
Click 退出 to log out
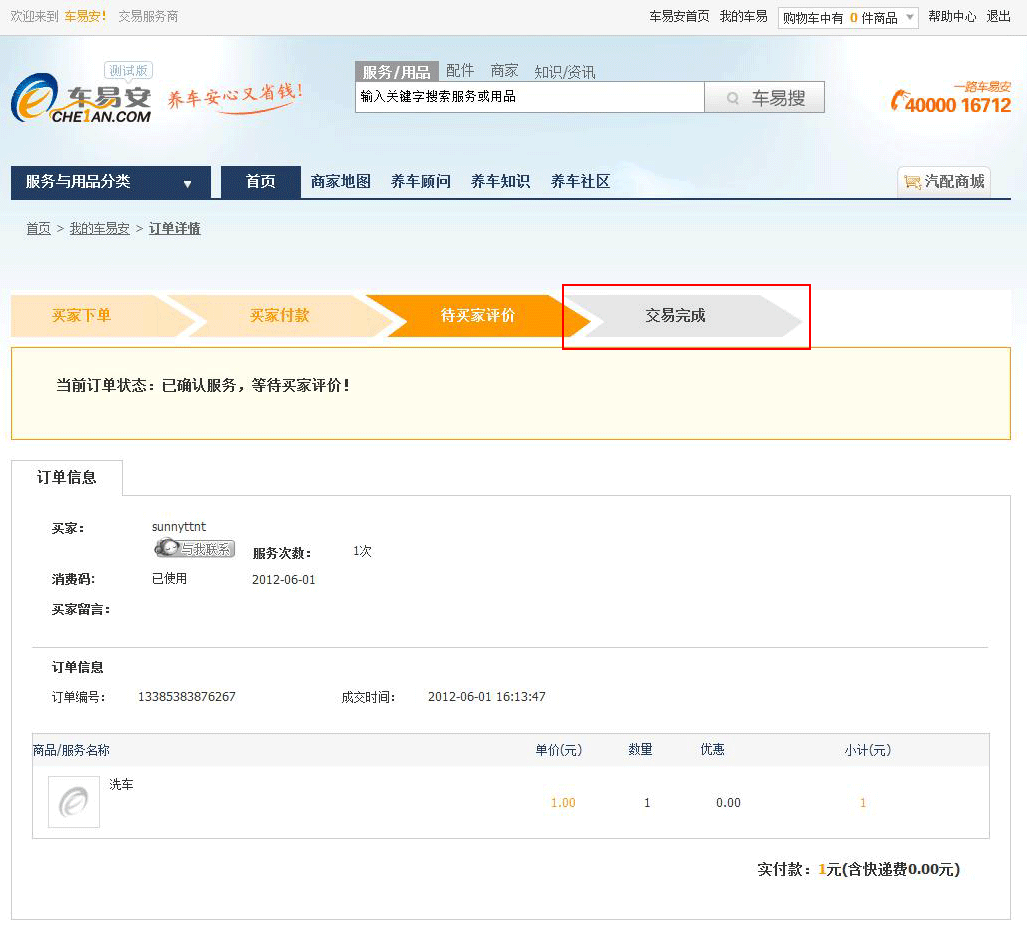(x=998, y=17)
